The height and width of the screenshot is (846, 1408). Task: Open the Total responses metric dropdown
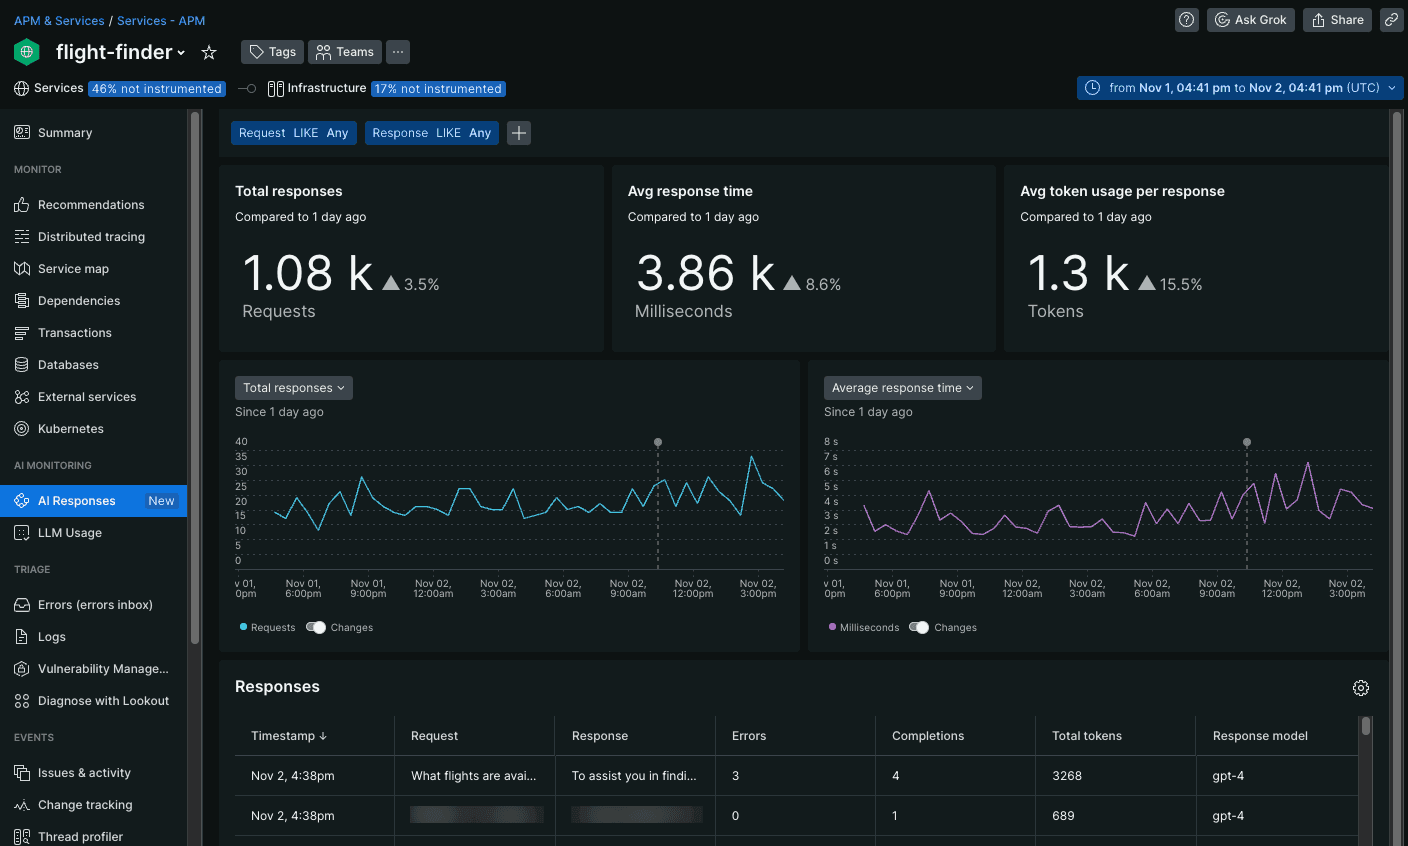[293, 387]
